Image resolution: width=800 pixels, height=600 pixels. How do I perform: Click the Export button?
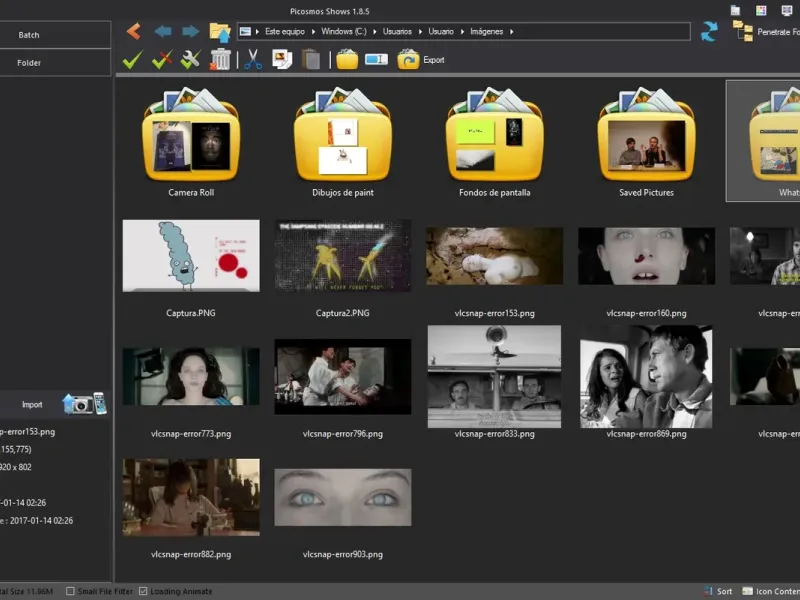[421, 60]
